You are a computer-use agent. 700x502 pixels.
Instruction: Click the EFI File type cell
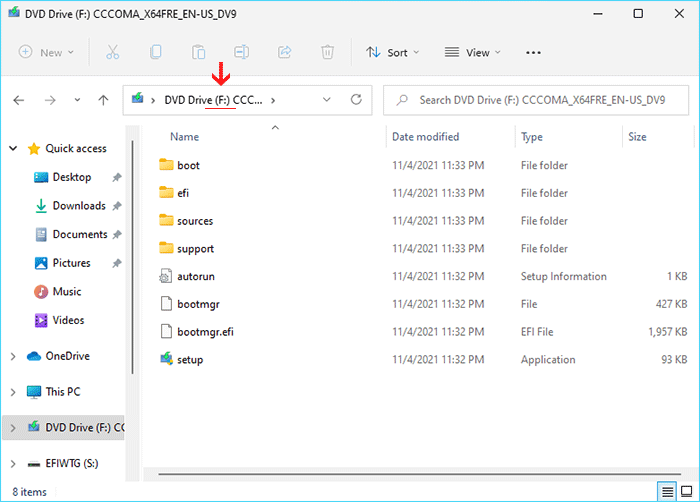pos(537,332)
